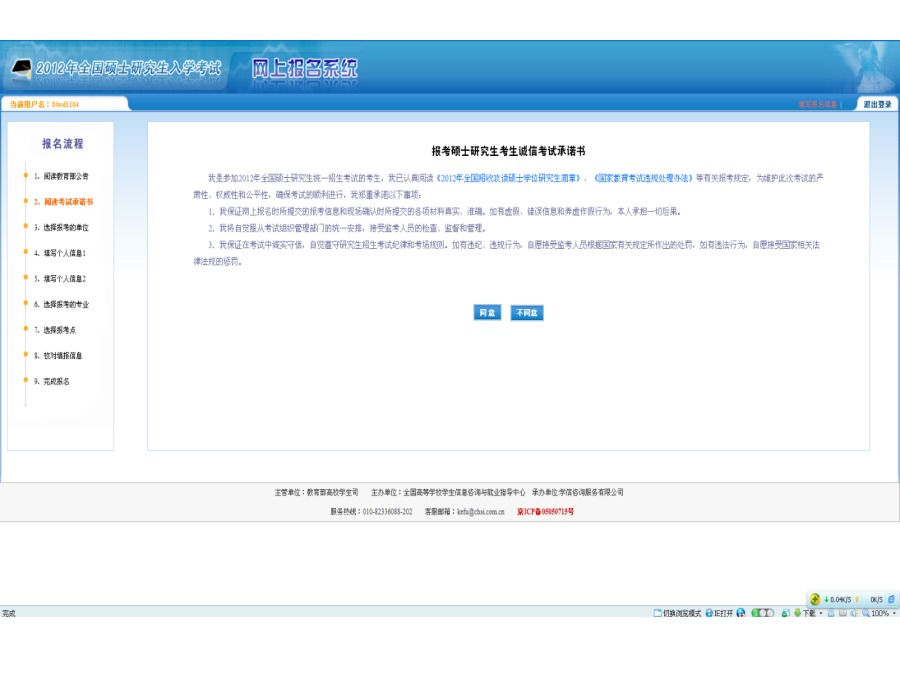Click the graduation cap logo icon
900x675 pixels.
(22, 68)
